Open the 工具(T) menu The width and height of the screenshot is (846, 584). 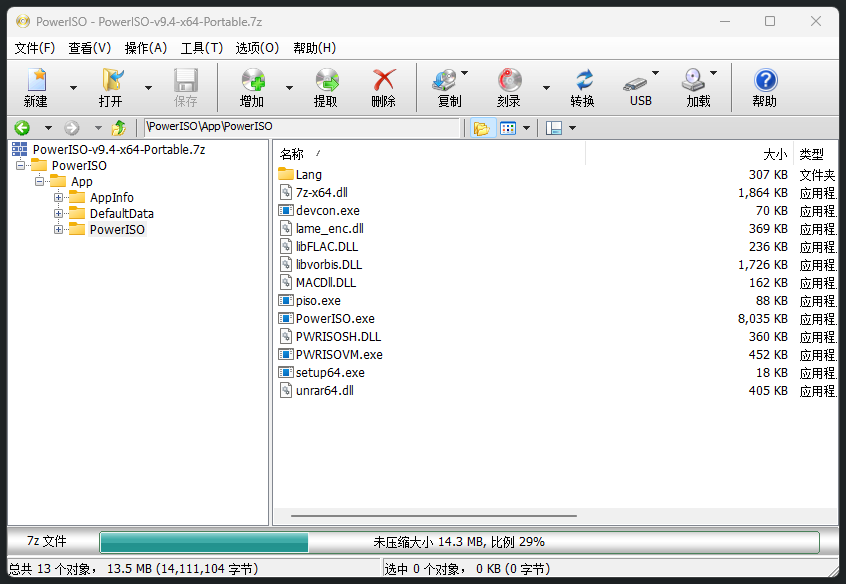pos(201,48)
